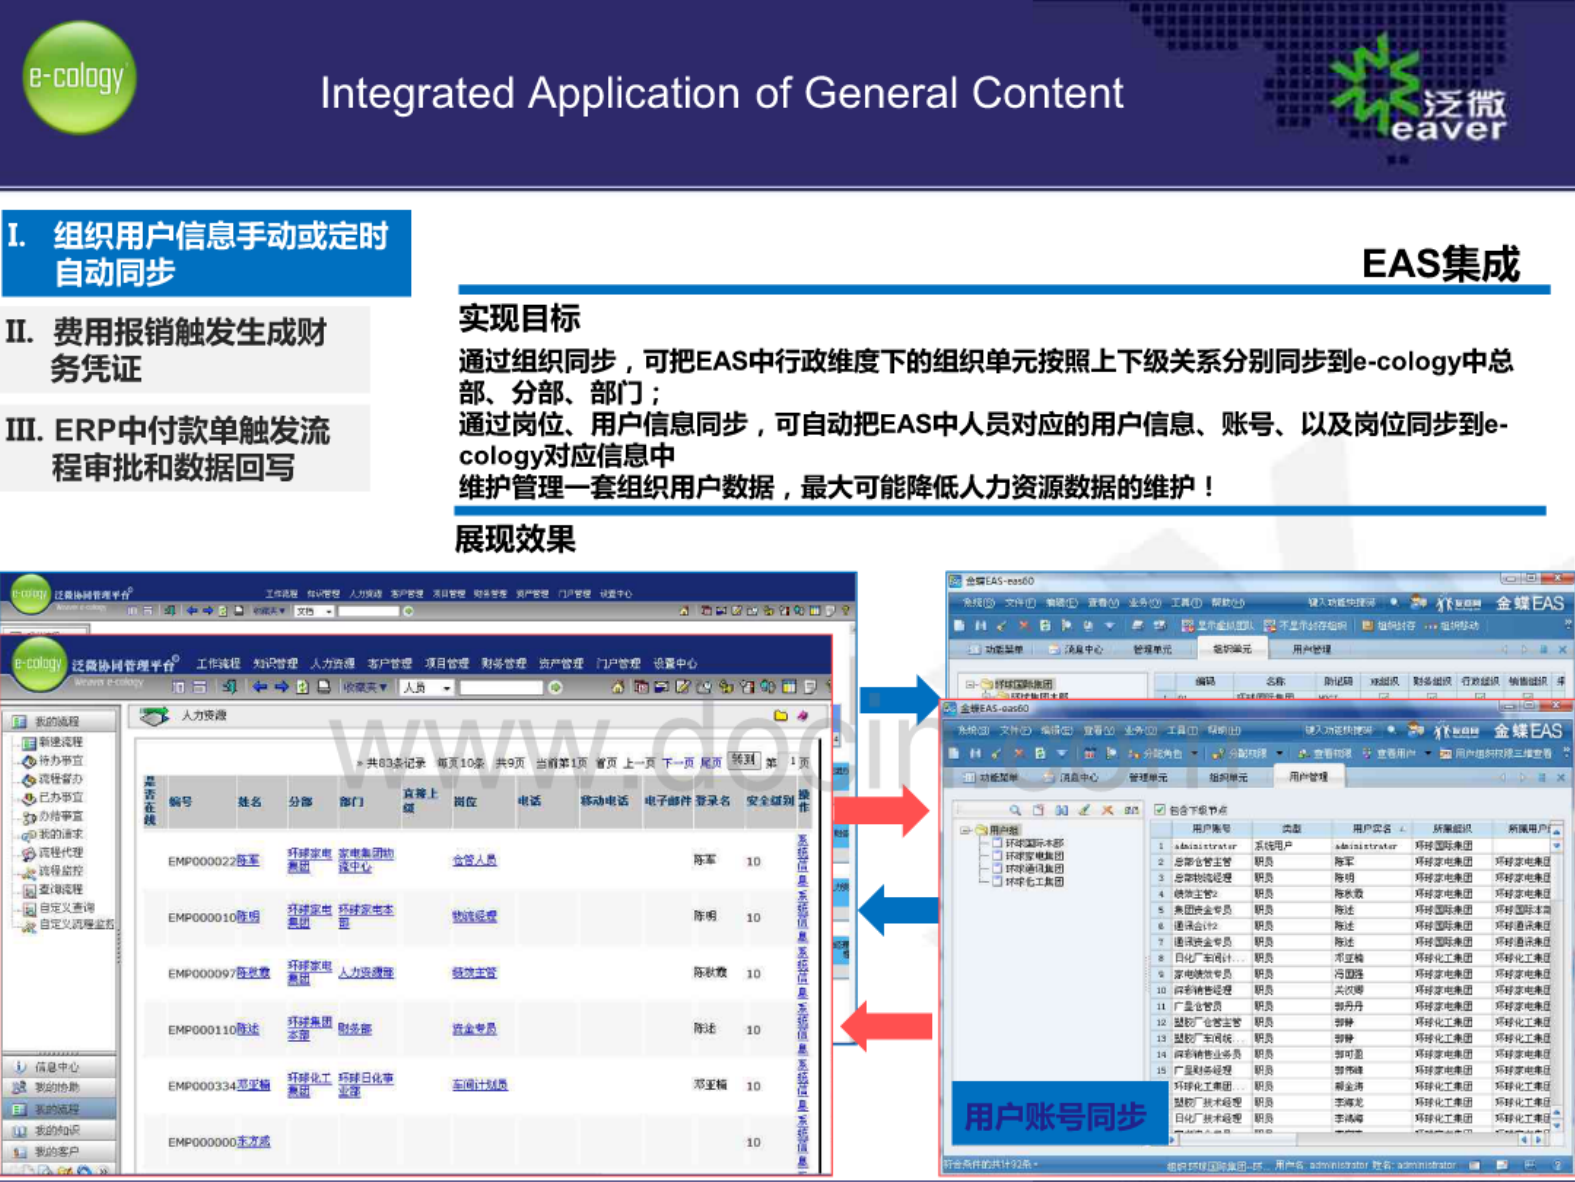Open the 收藏夹 dropdown in front e-cology toolbar
Viewport: 1575px width, 1182px height.
364,687
